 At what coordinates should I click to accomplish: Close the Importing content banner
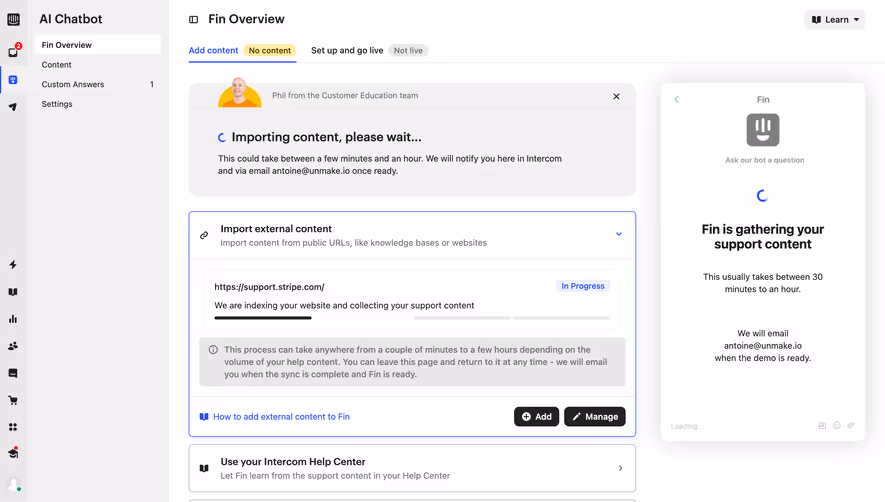(616, 97)
